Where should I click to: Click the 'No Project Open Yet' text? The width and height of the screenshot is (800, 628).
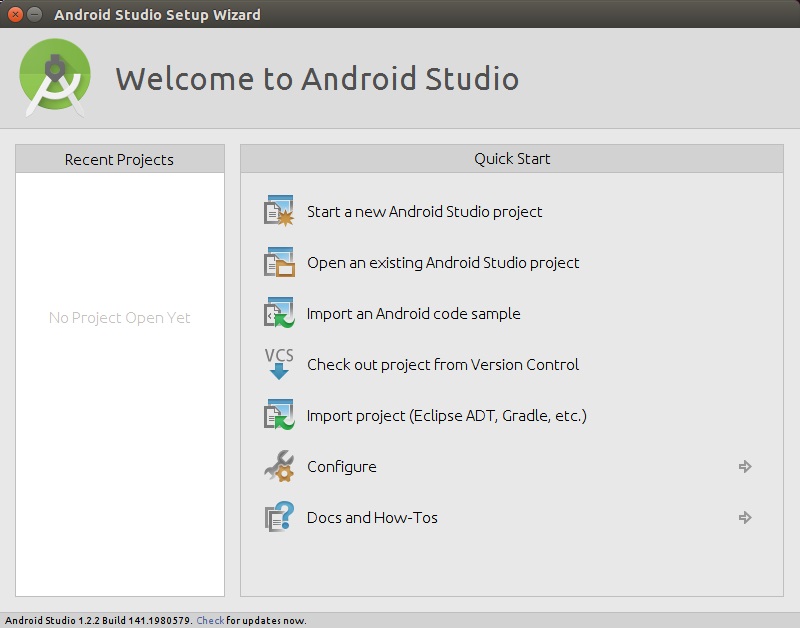point(119,317)
